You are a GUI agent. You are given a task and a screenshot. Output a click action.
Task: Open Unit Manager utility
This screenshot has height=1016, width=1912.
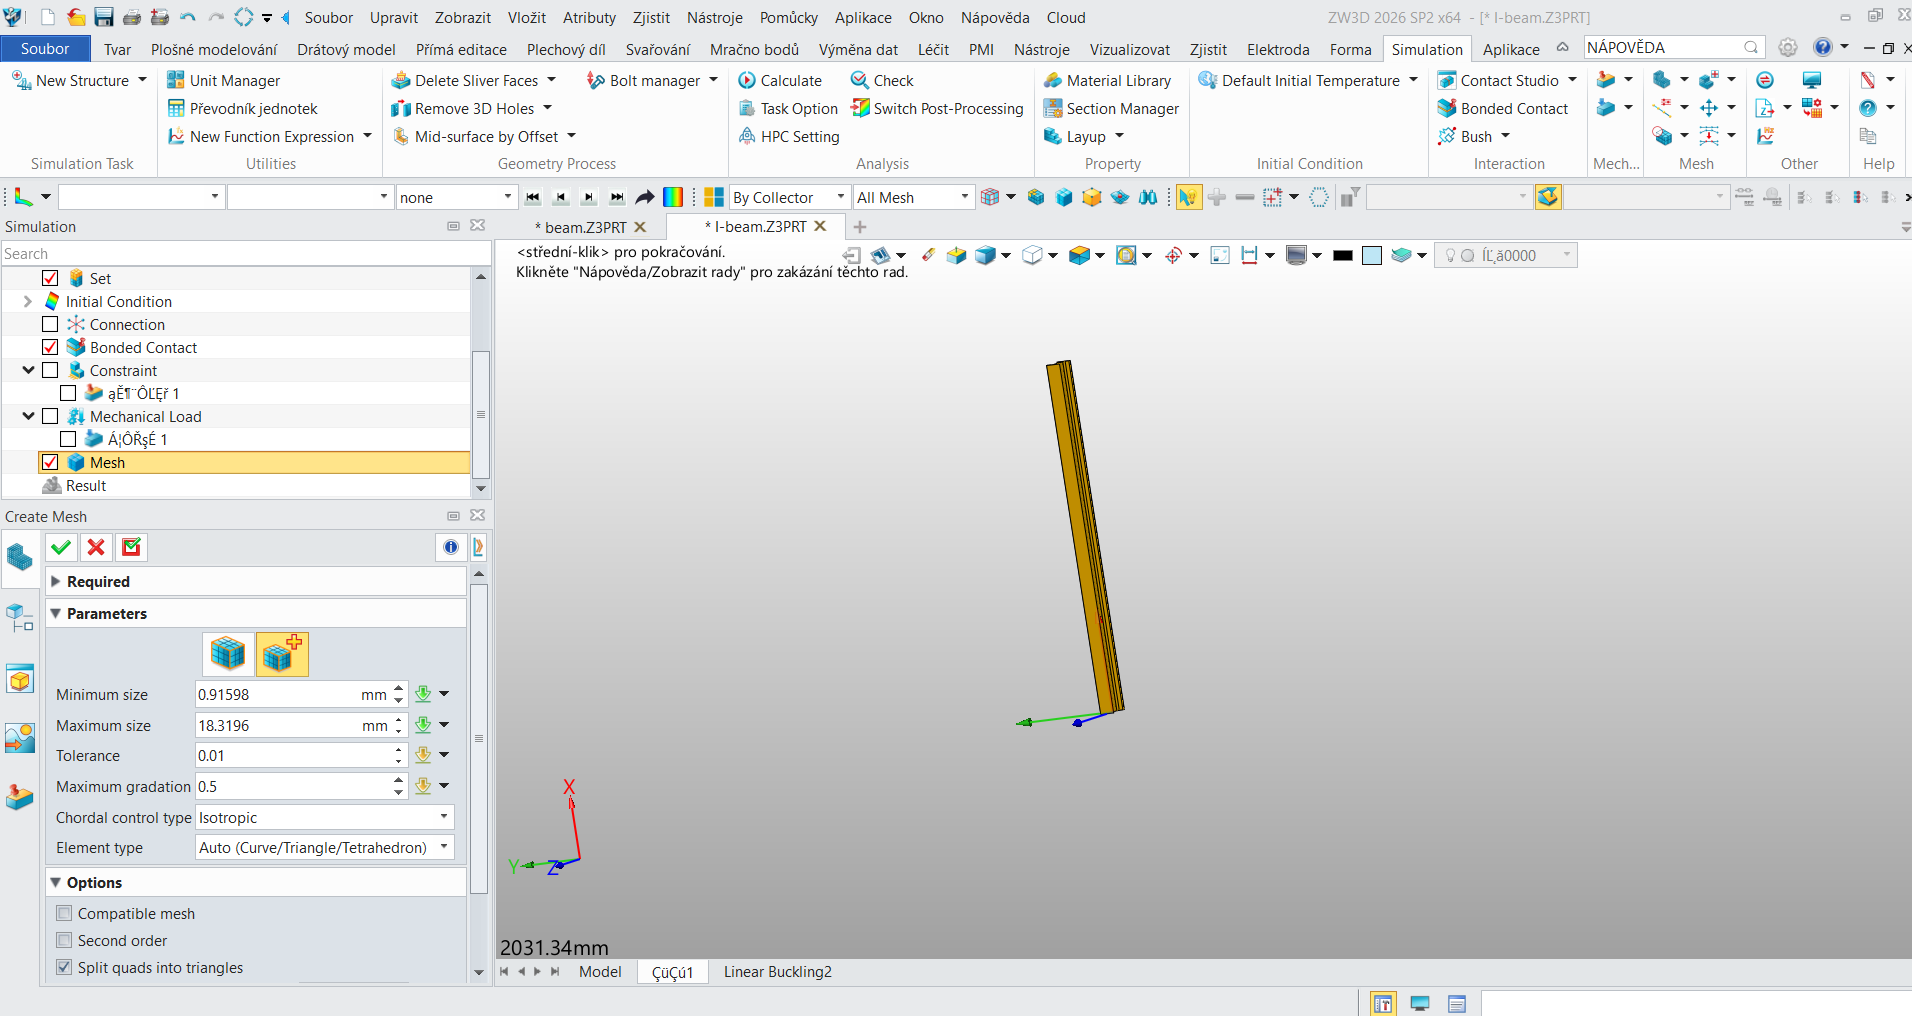pyautogui.click(x=223, y=80)
